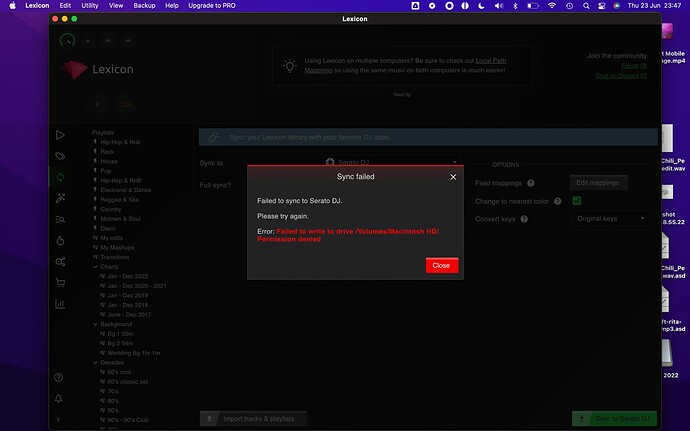690x431 pixels.
Task: Select the My Mashups playlist
Action: [117, 247]
